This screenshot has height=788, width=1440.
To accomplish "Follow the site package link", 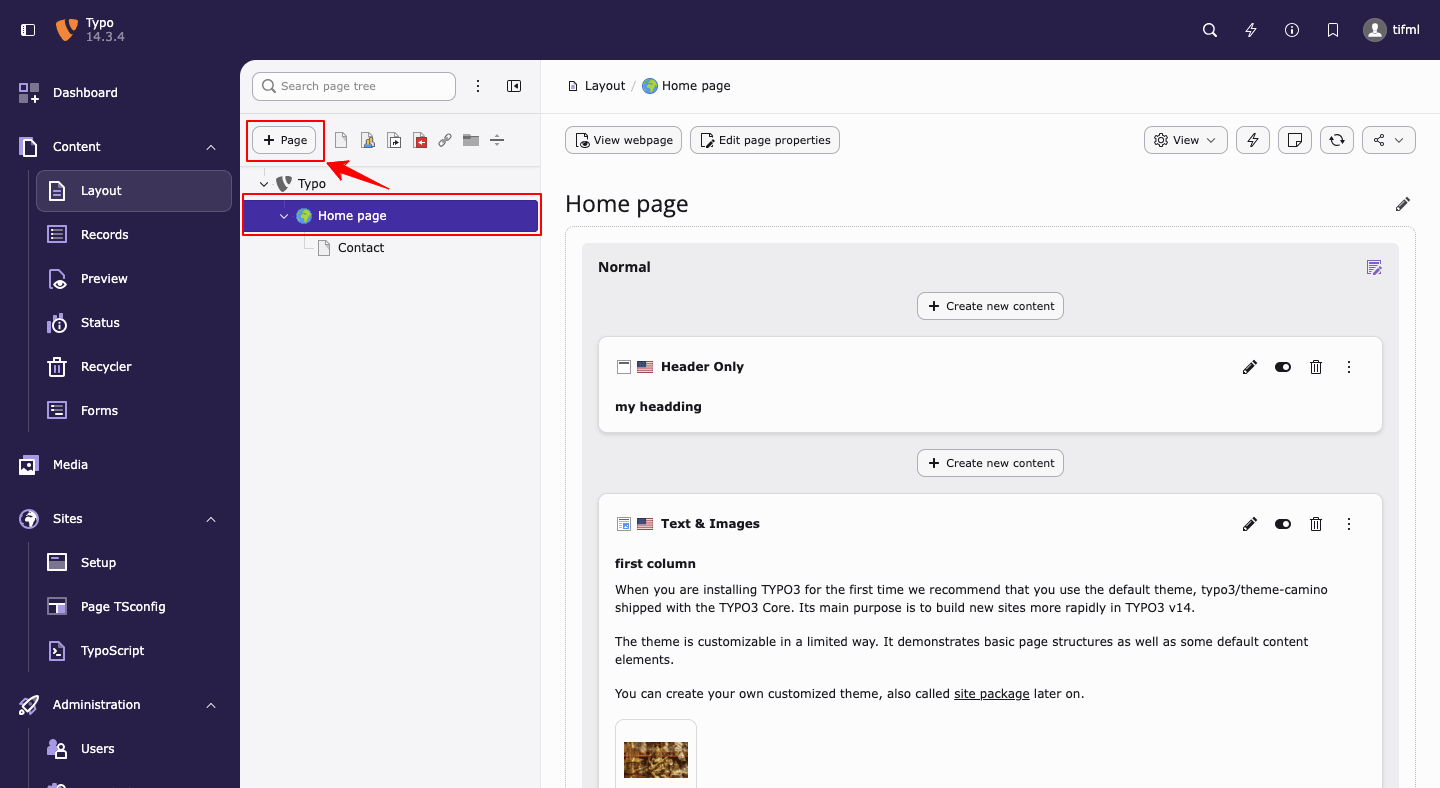I will (992, 693).
